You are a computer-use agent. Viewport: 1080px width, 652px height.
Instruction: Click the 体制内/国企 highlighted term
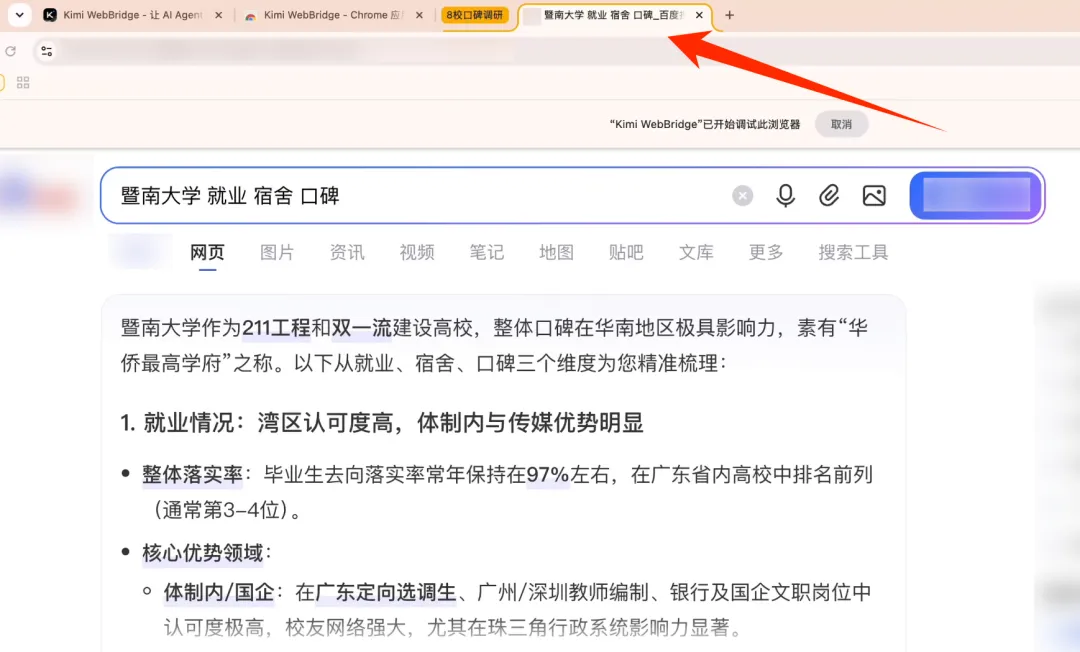click(x=218, y=592)
